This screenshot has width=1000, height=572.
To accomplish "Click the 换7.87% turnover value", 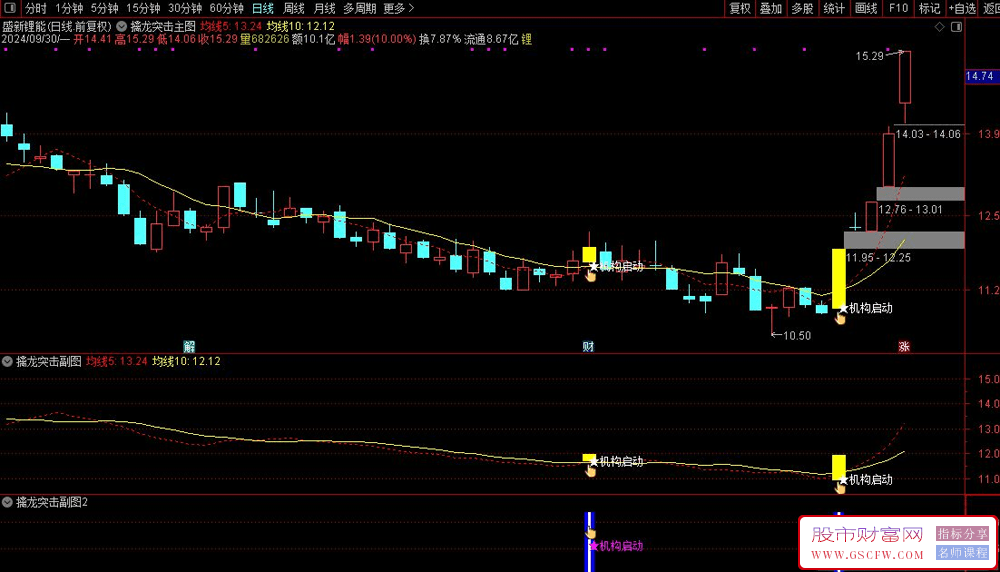I will (x=440, y=39).
